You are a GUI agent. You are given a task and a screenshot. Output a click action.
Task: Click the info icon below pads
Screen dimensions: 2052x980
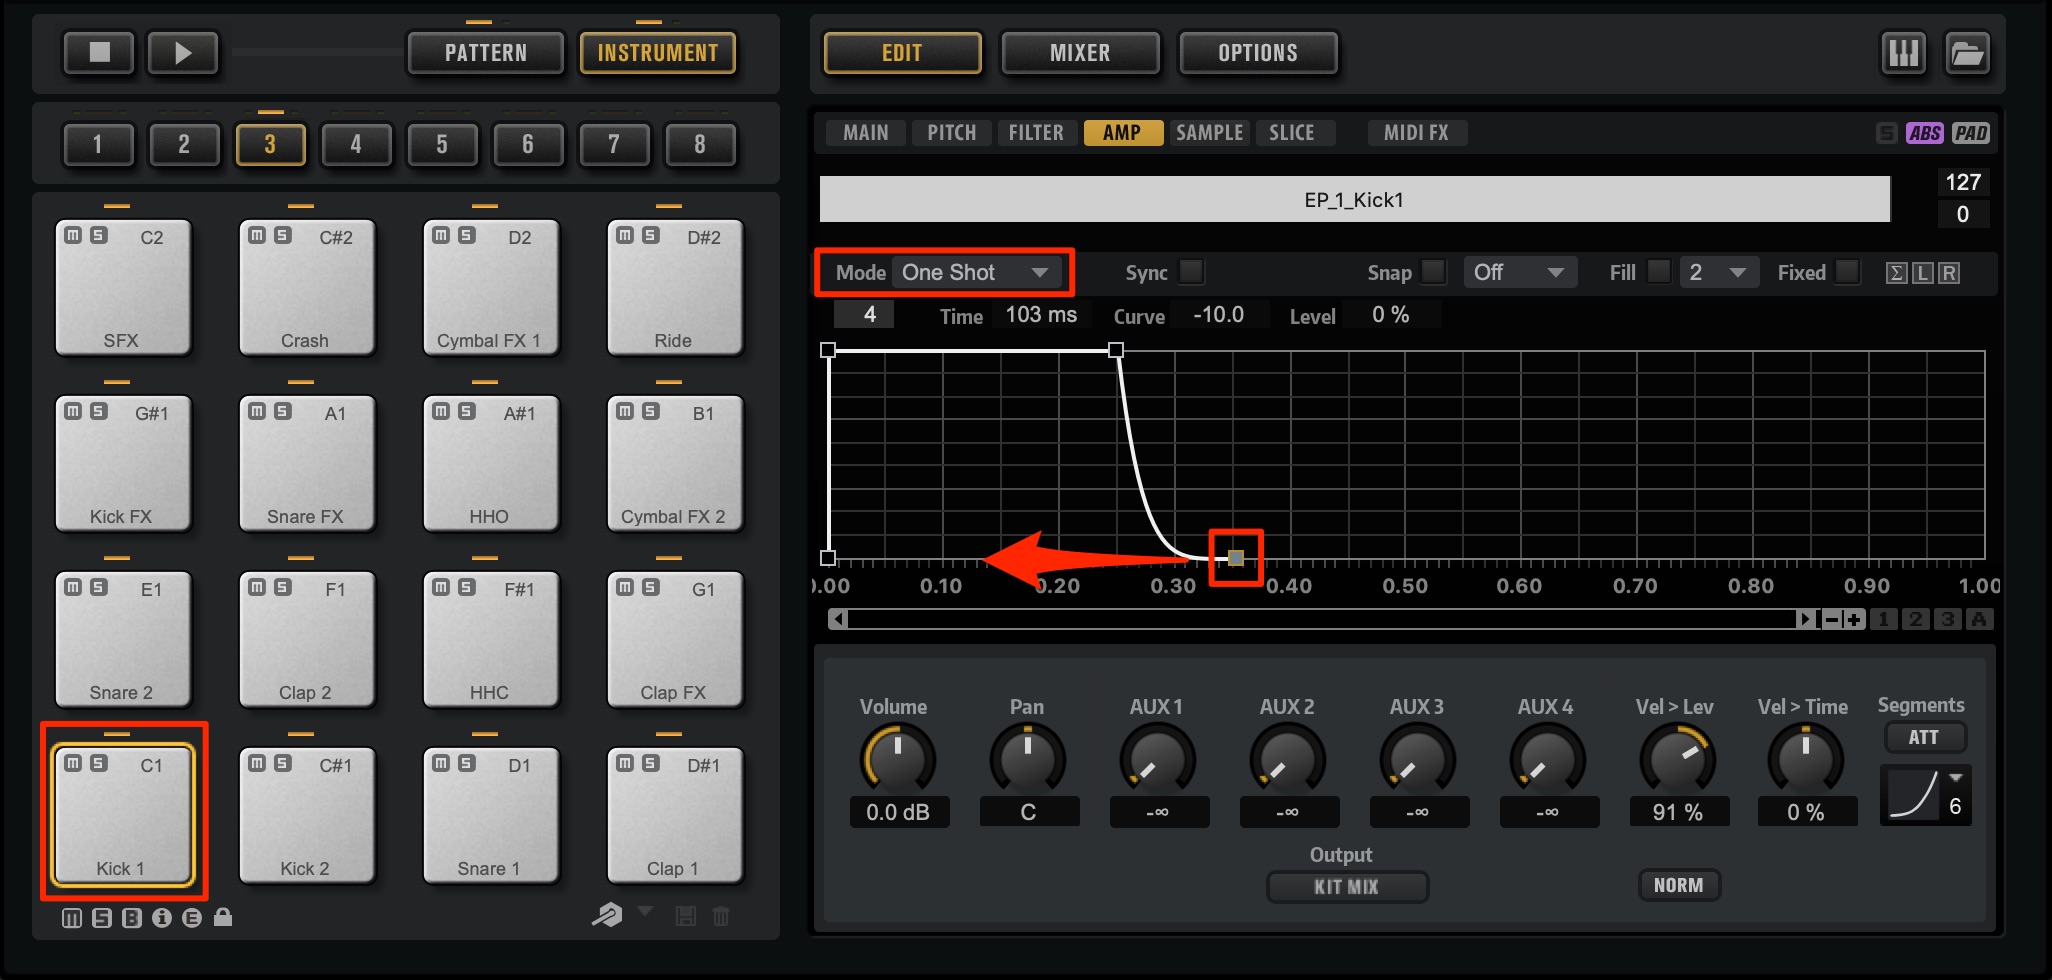click(x=162, y=918)
